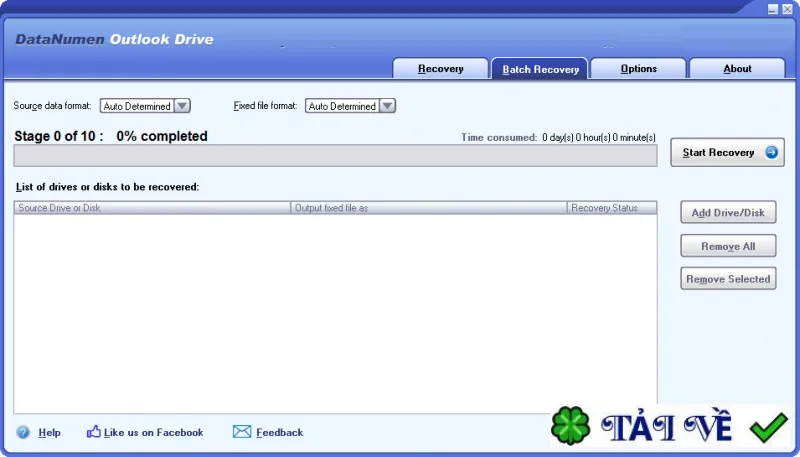This screenshot has width=800, height=457.
Task: Click the Time consumed value text
Action: point(598,137)
